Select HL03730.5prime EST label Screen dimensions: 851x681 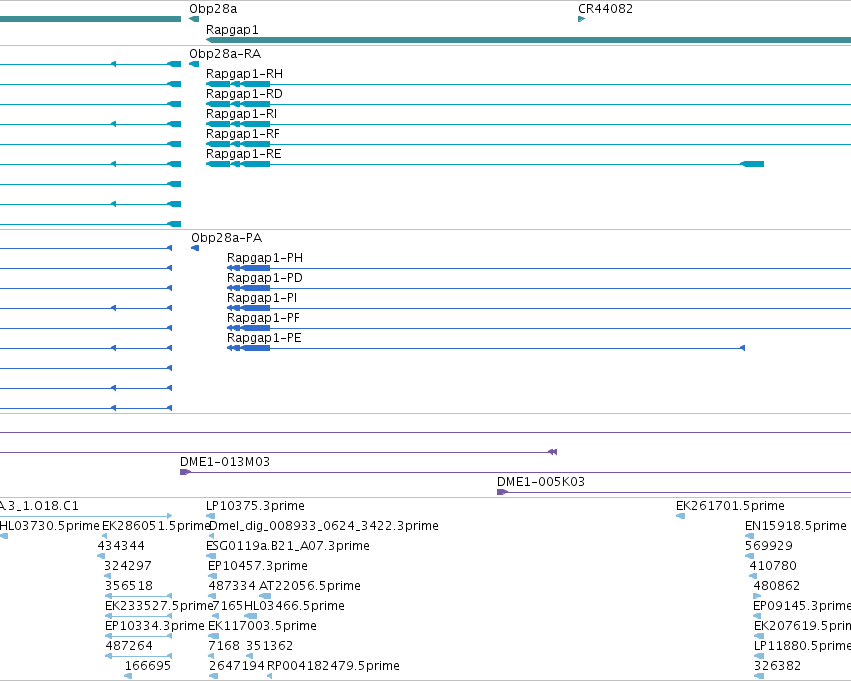[50, 526]
